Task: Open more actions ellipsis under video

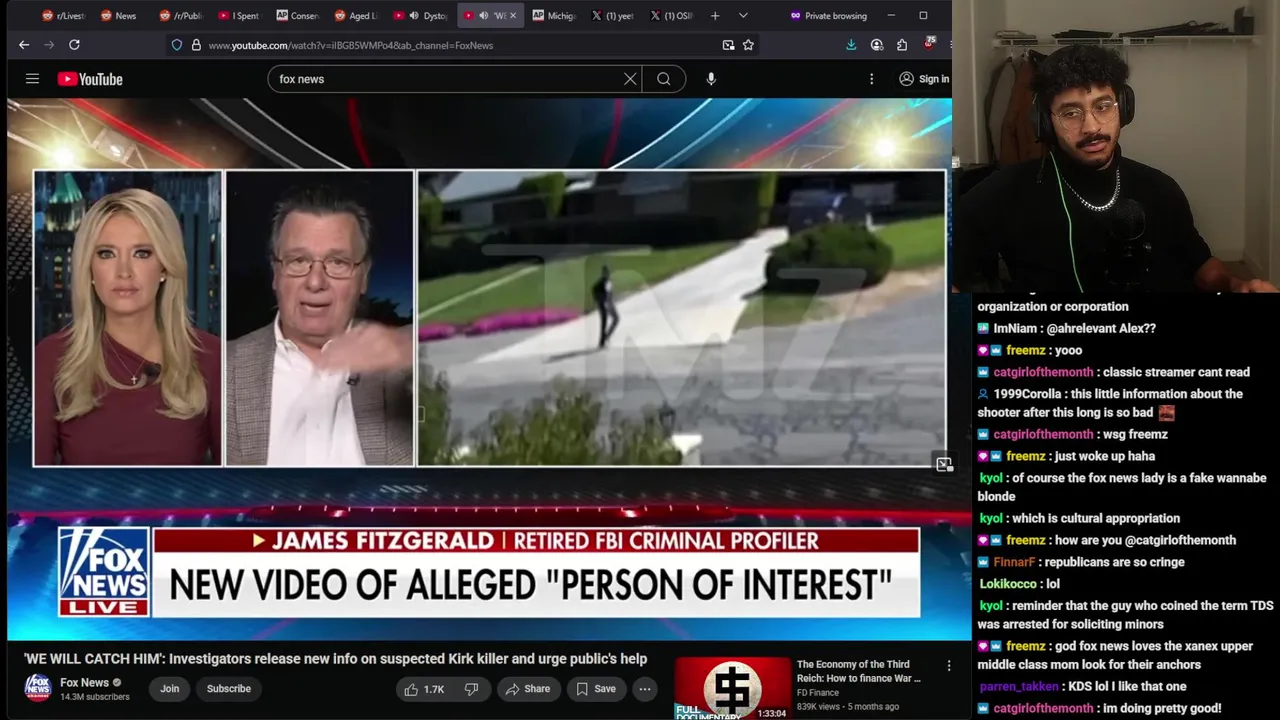Action: pos(645,689)
